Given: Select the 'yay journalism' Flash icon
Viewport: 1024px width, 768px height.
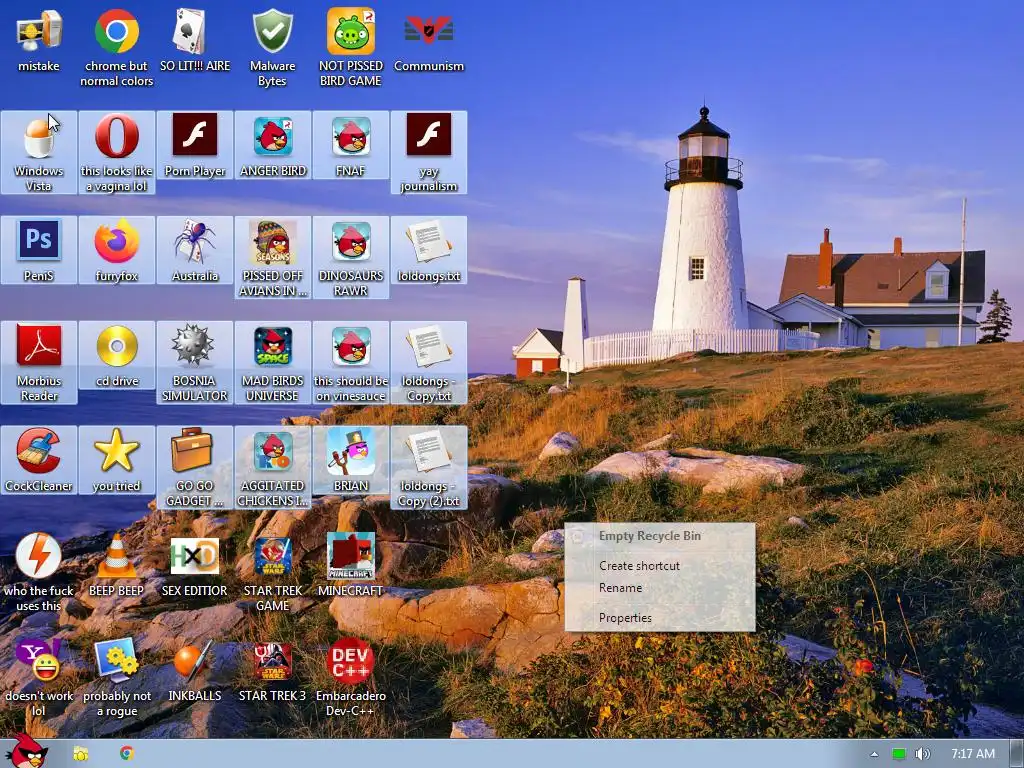Looking at the screenshot, I should point(428,152).
